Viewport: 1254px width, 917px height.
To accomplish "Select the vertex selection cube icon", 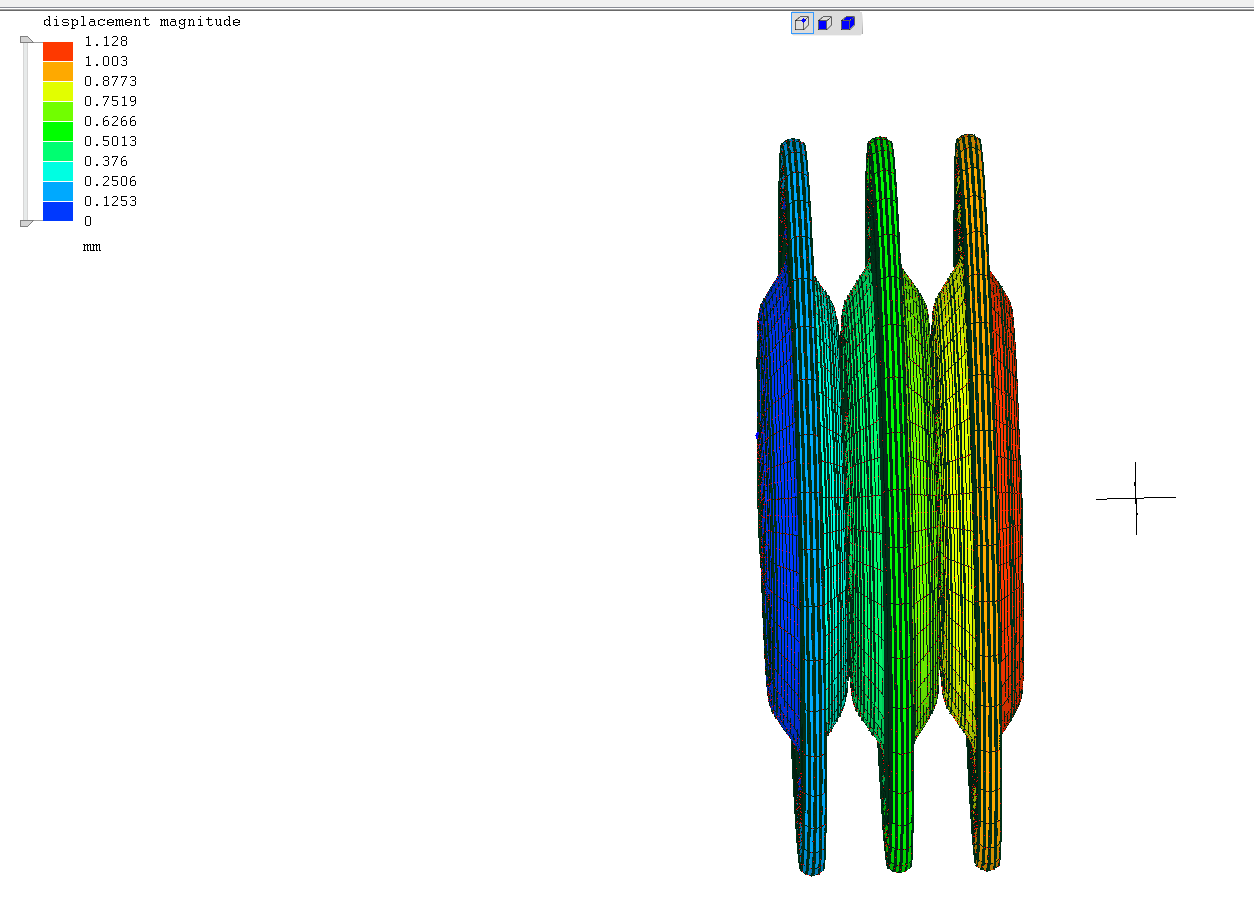I will coord(802,23).
